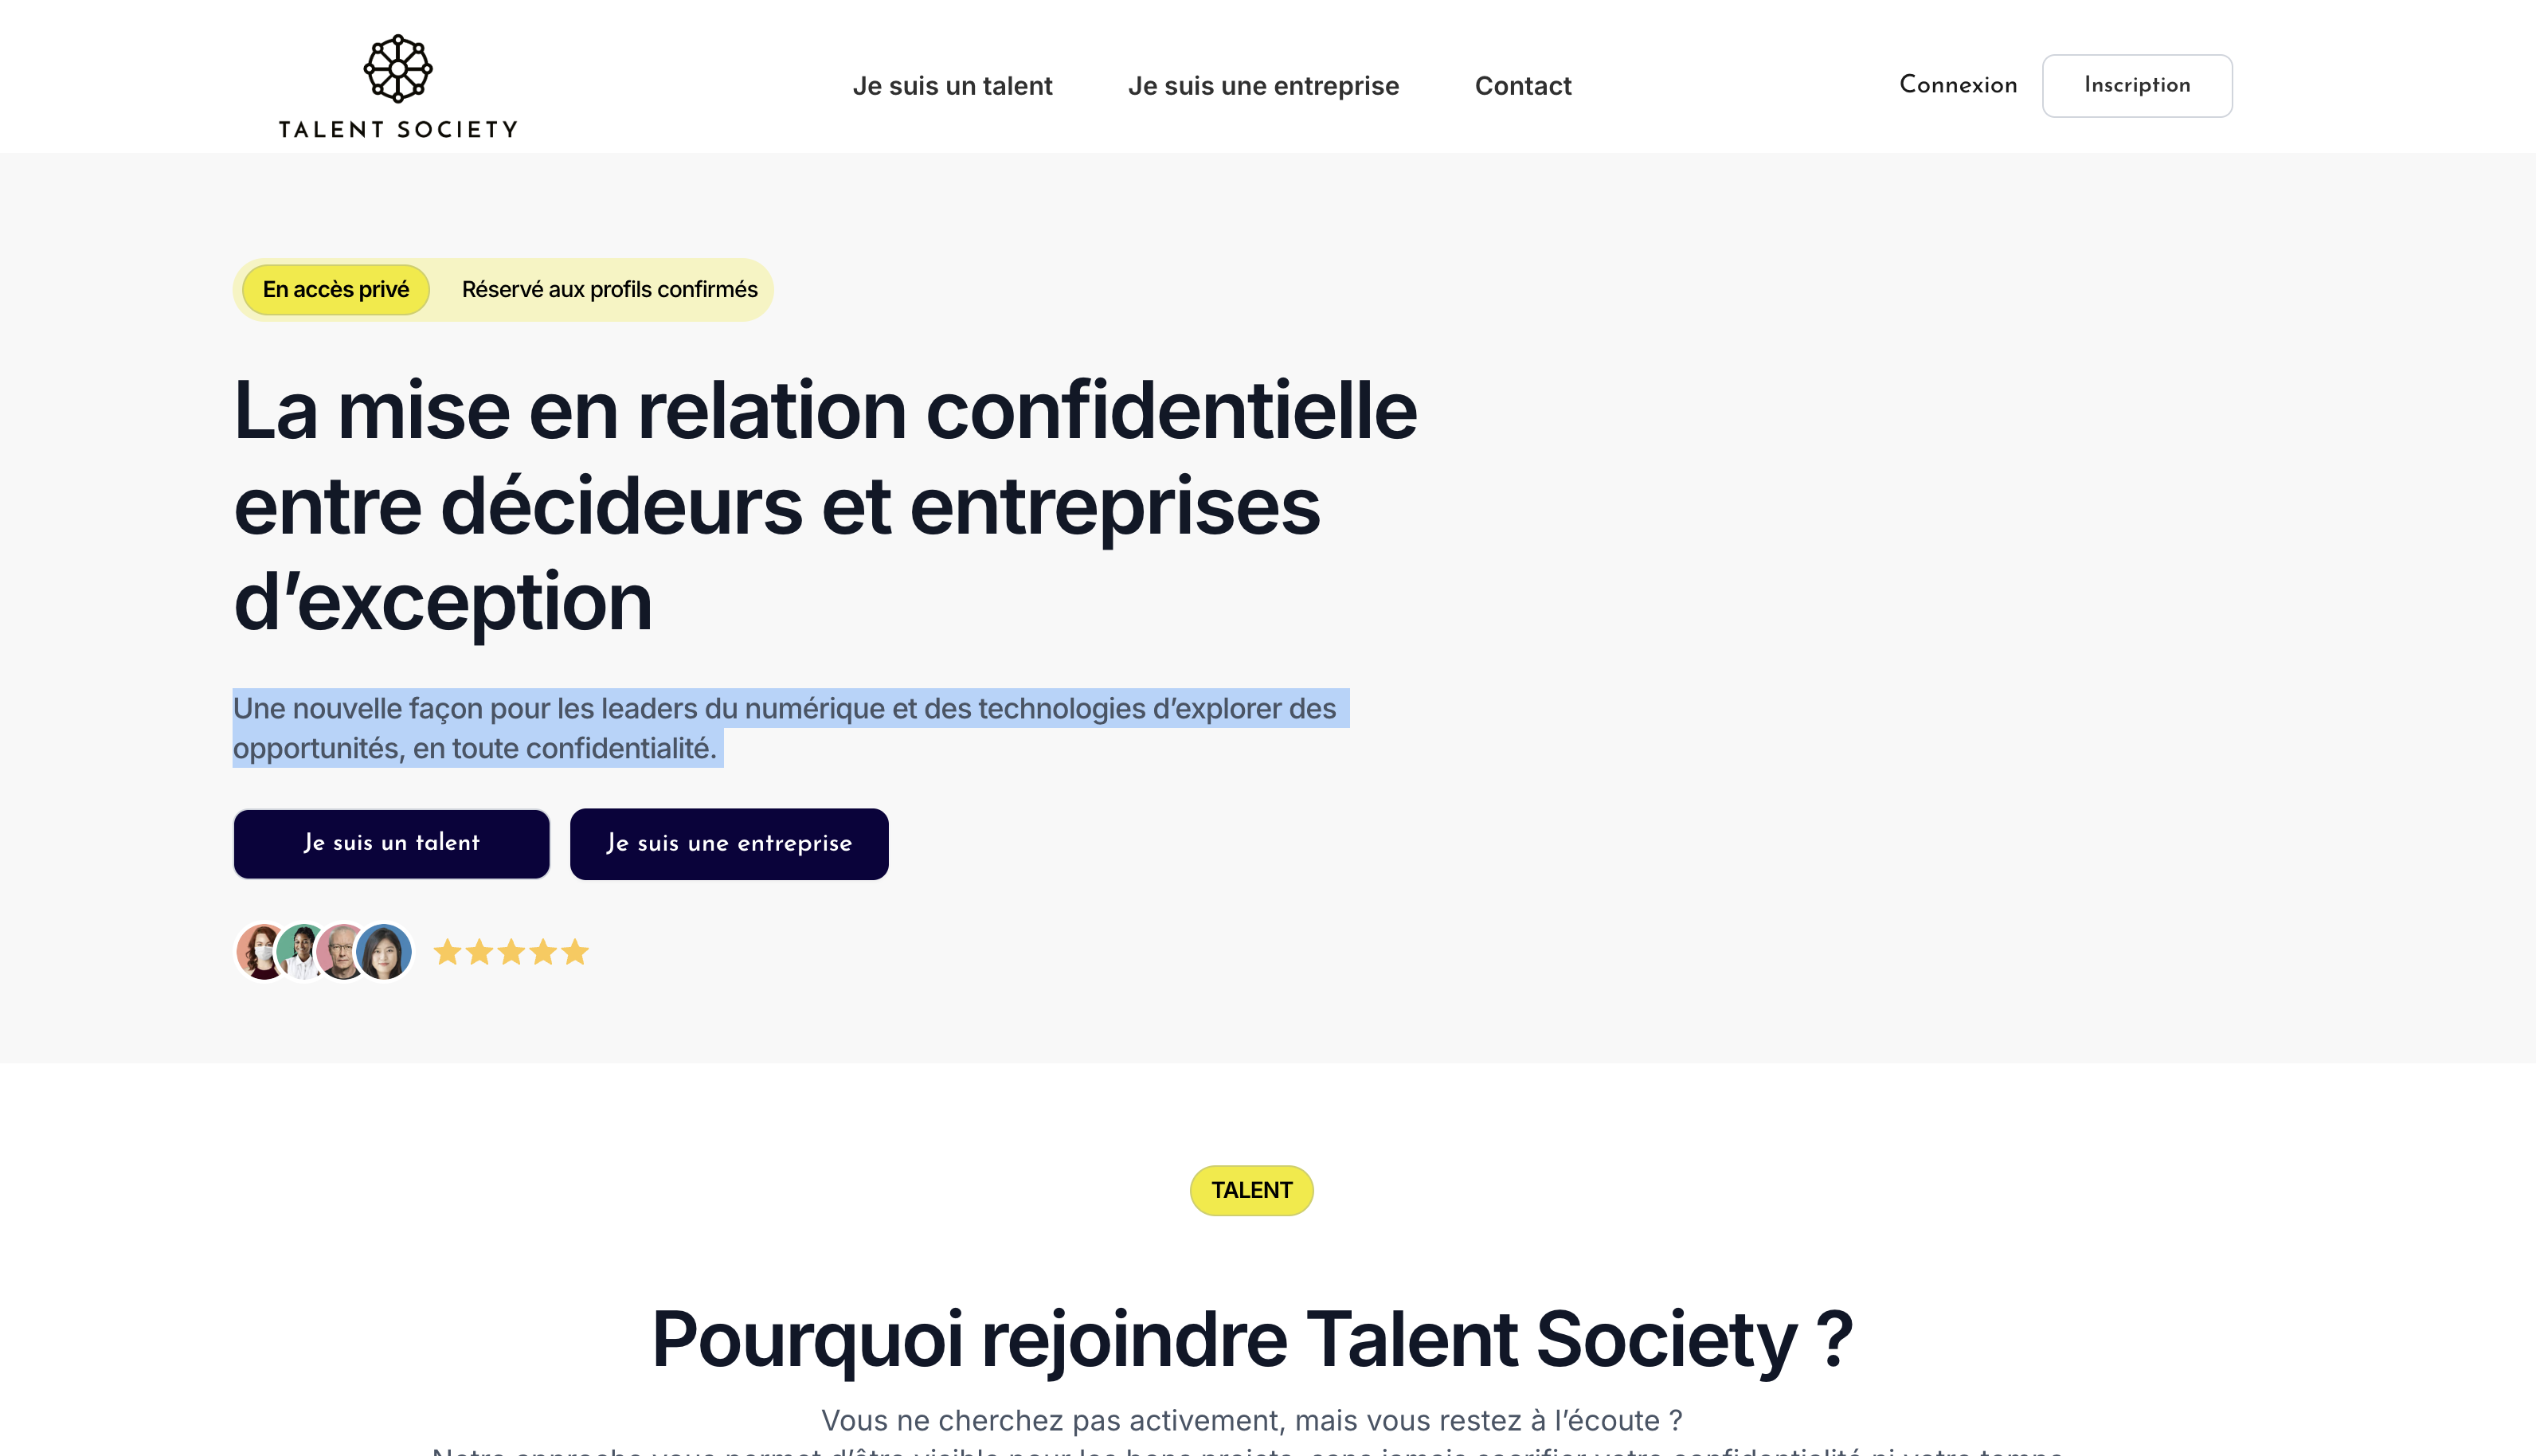
Task: Select the avatar with orange background
Action: (257, 951)
